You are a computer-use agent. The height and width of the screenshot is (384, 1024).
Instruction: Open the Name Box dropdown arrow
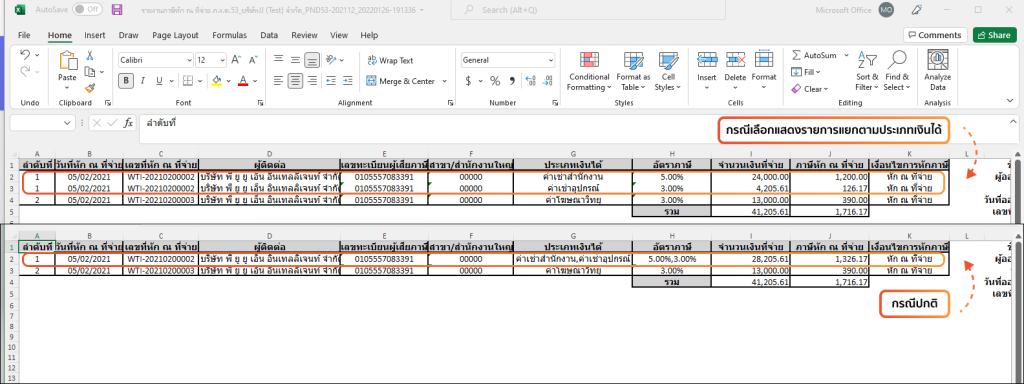tap(68, 123)
